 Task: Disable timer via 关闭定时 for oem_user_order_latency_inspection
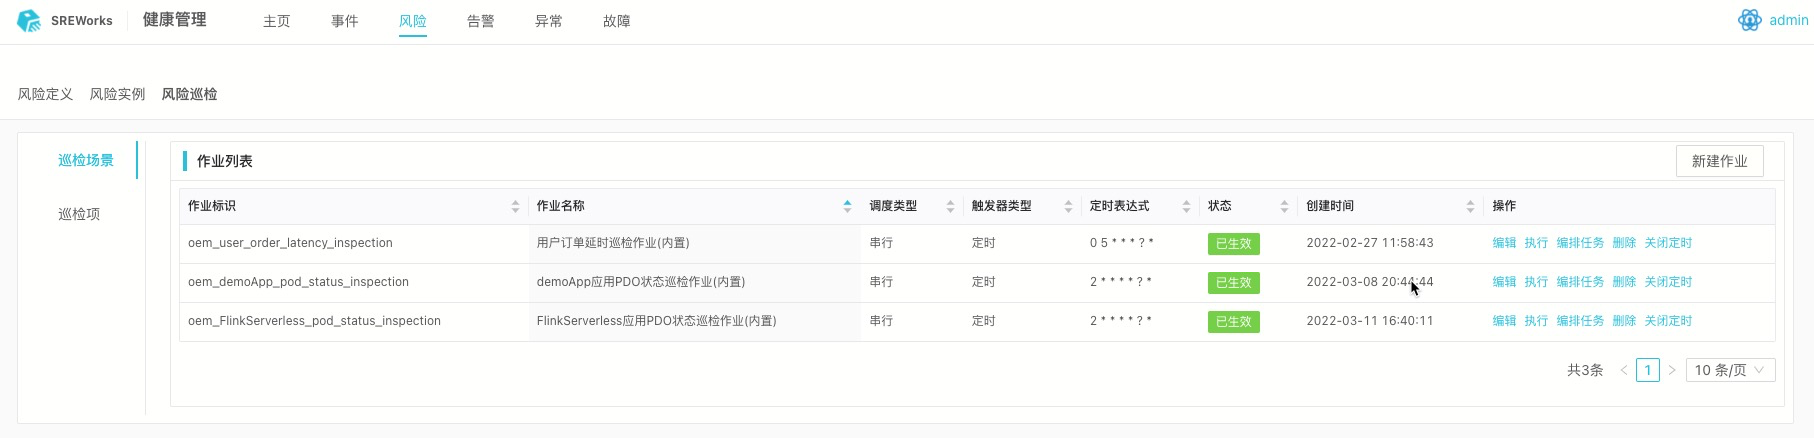click(1668, 243)
